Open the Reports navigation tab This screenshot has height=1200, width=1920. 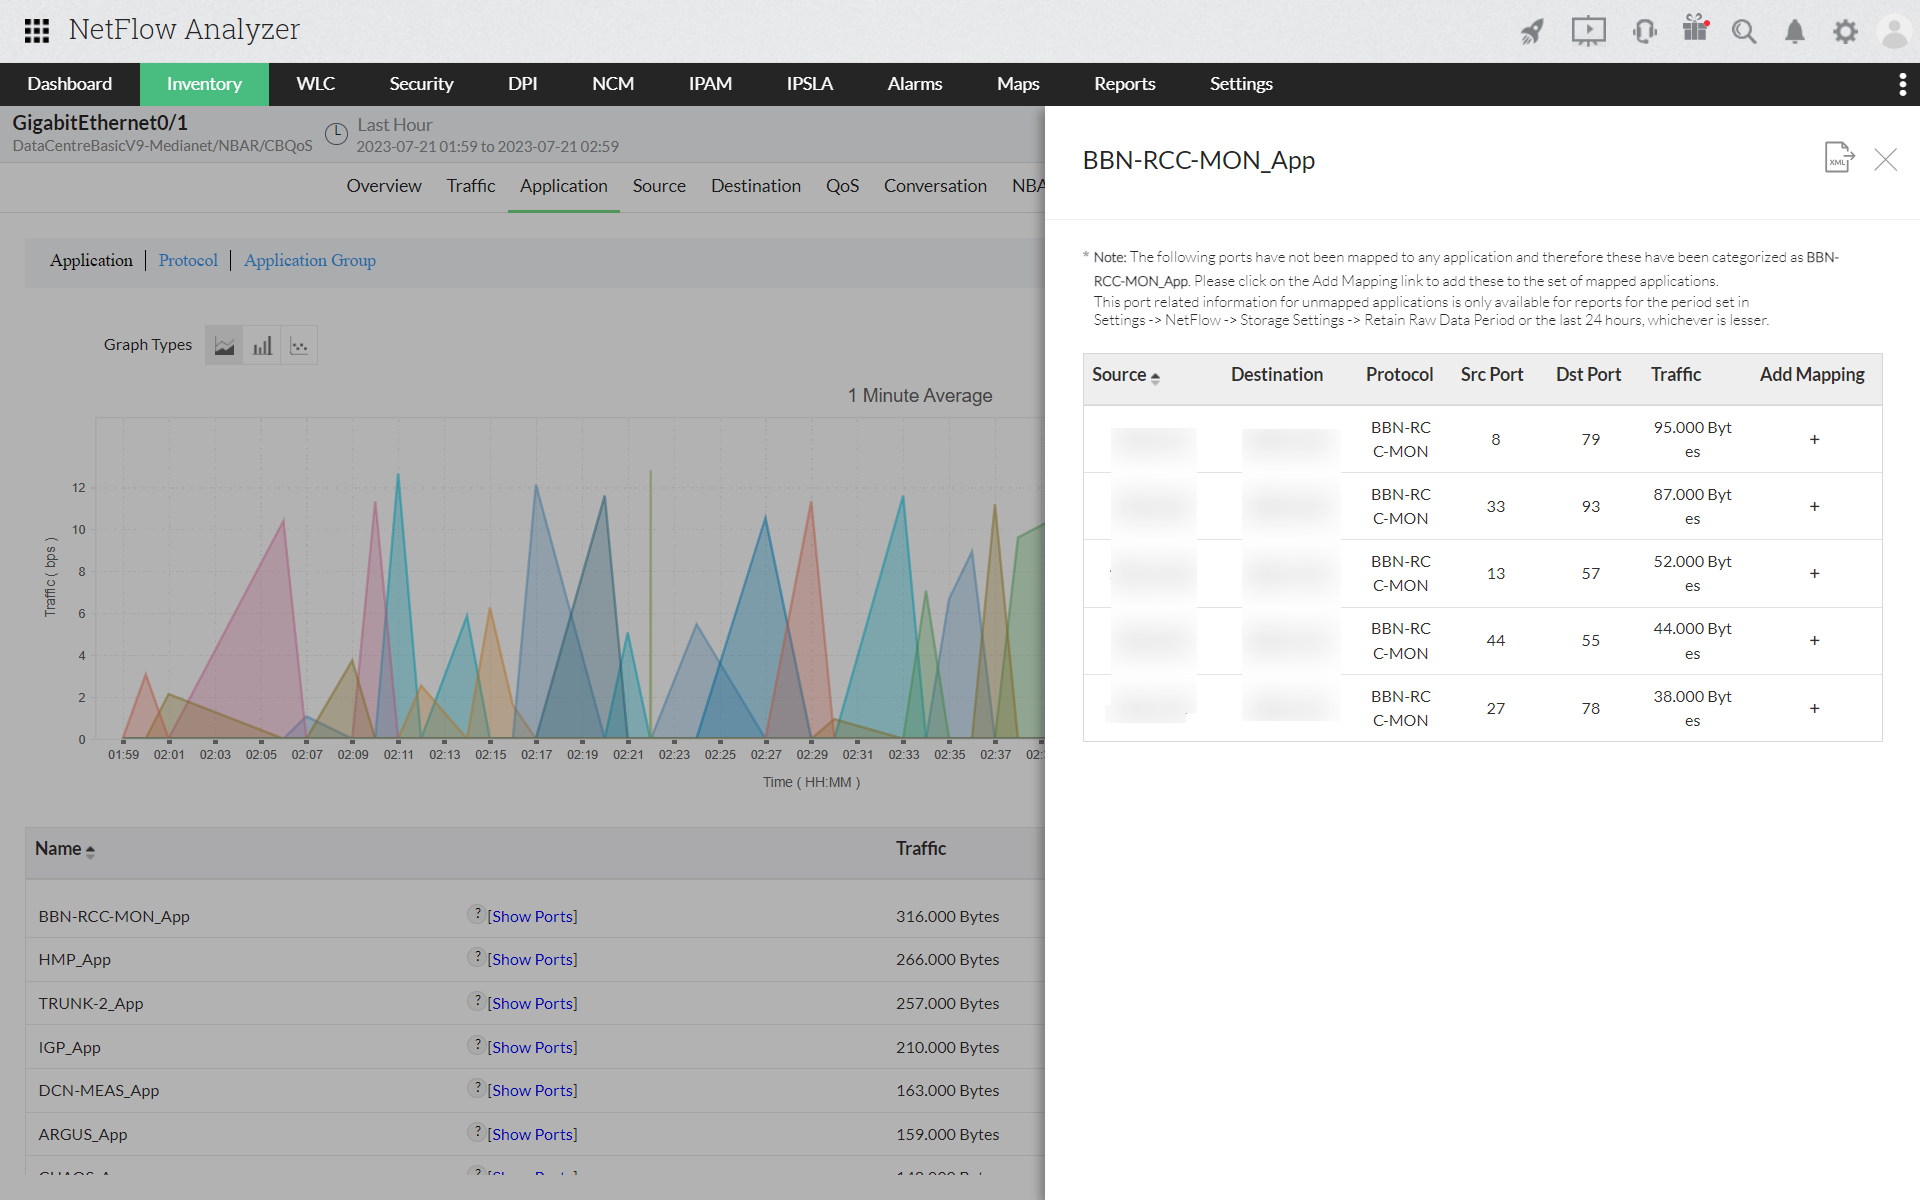coord(1124,84)
